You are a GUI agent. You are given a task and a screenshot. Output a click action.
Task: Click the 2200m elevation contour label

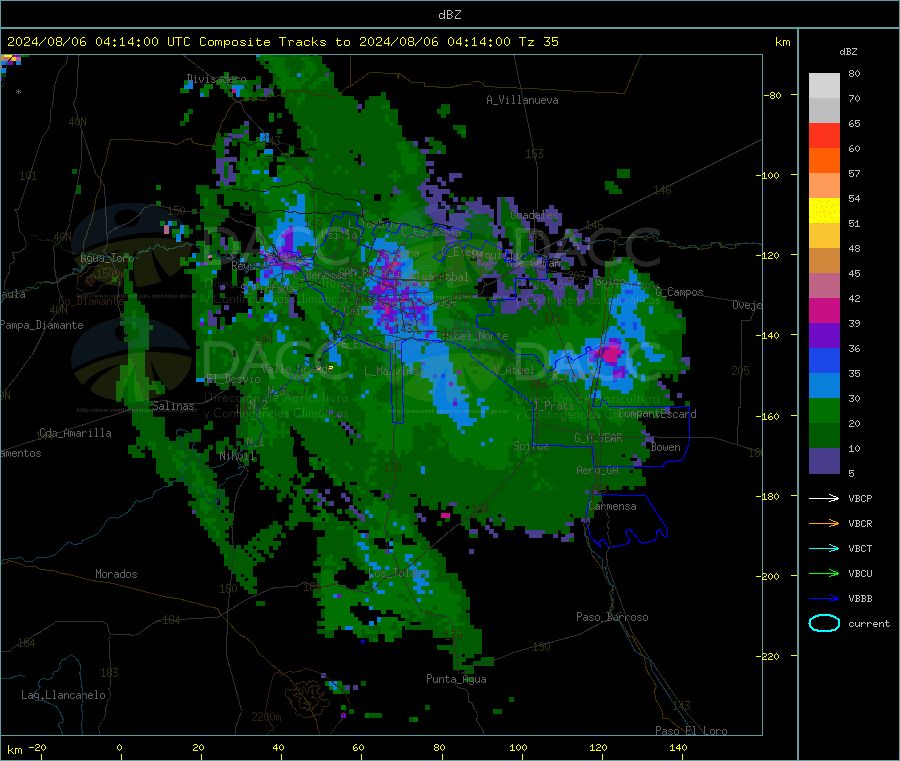pyautogui.click(x=266, y=717)
